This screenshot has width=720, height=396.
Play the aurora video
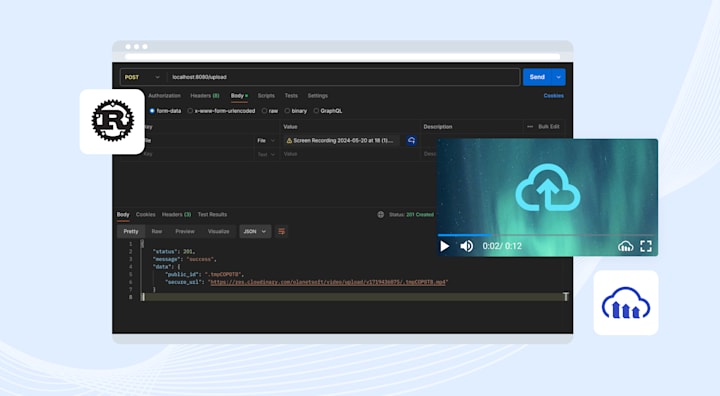coord(444,246)
